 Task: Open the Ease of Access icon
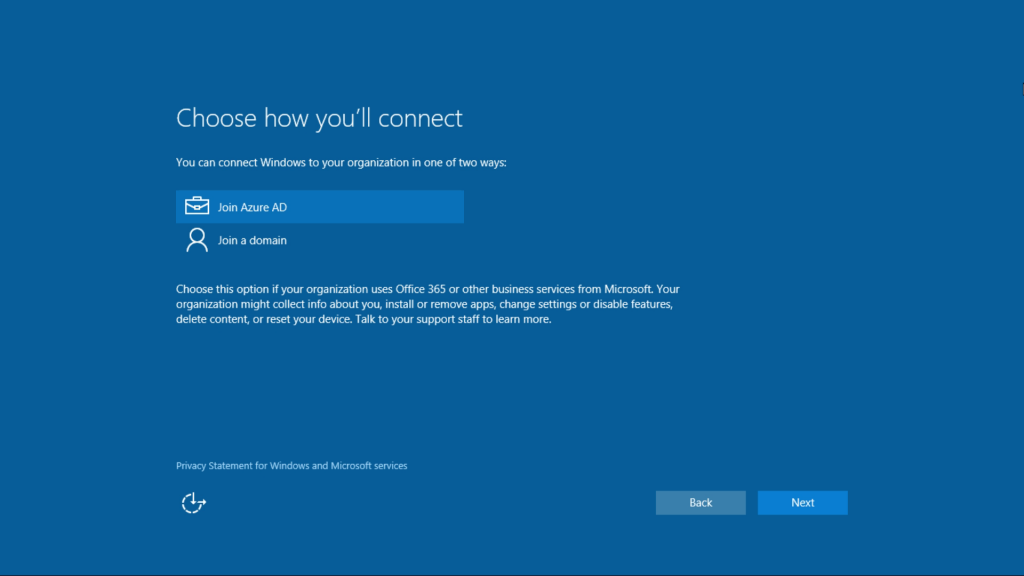click(193, 503)
